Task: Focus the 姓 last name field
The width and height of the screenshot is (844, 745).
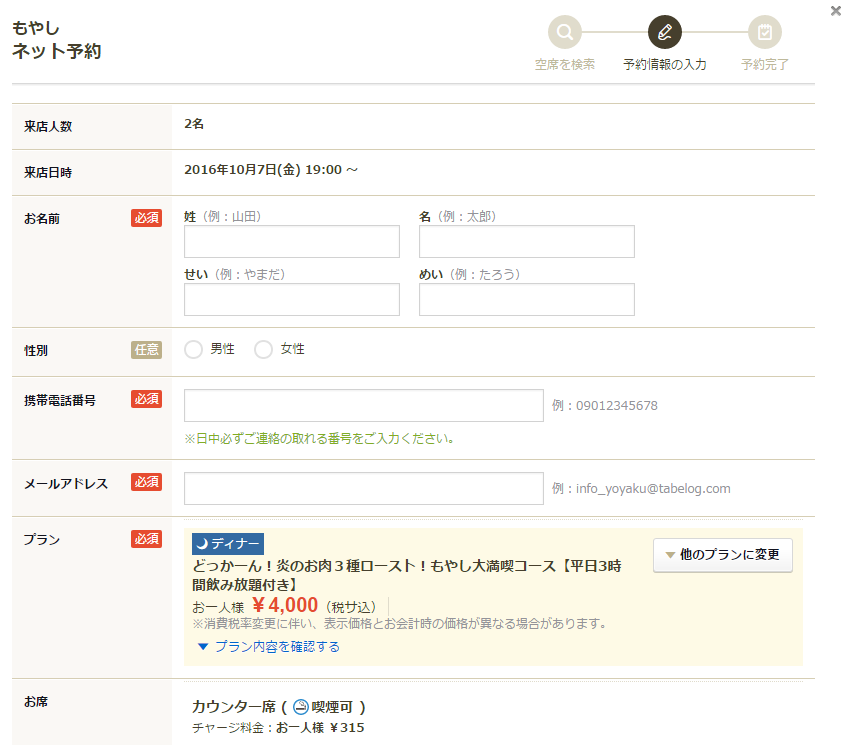Action: [x=292, y=242]
